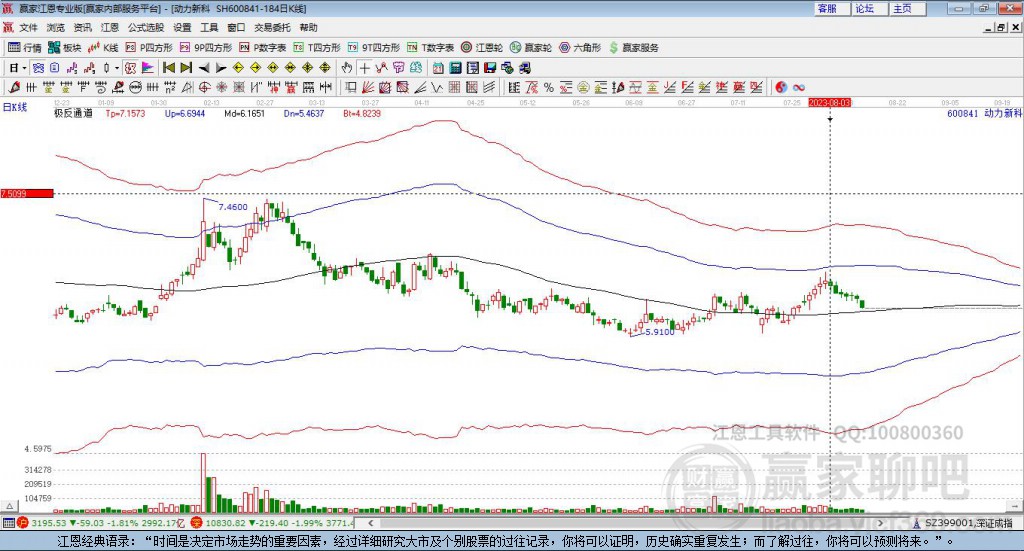Click the 主页 homepage button

908,8
